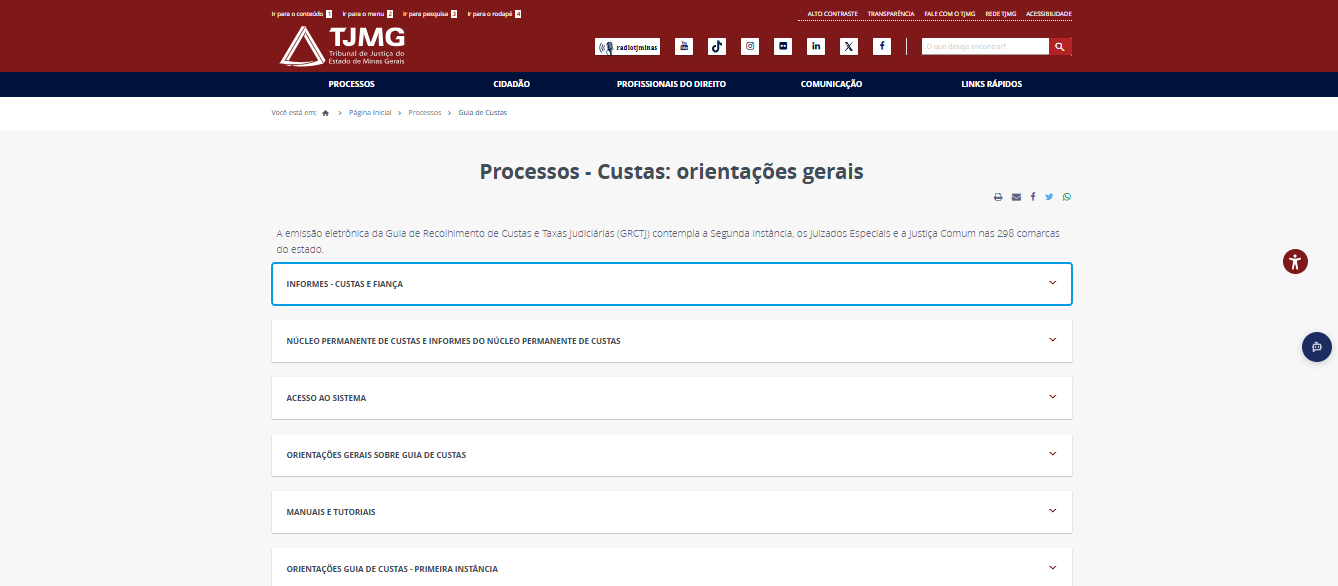This screenshot has width=1338, height=586.
Task: Open the TJMG YouTube channel icon
Action: click(x=684, y=46)
